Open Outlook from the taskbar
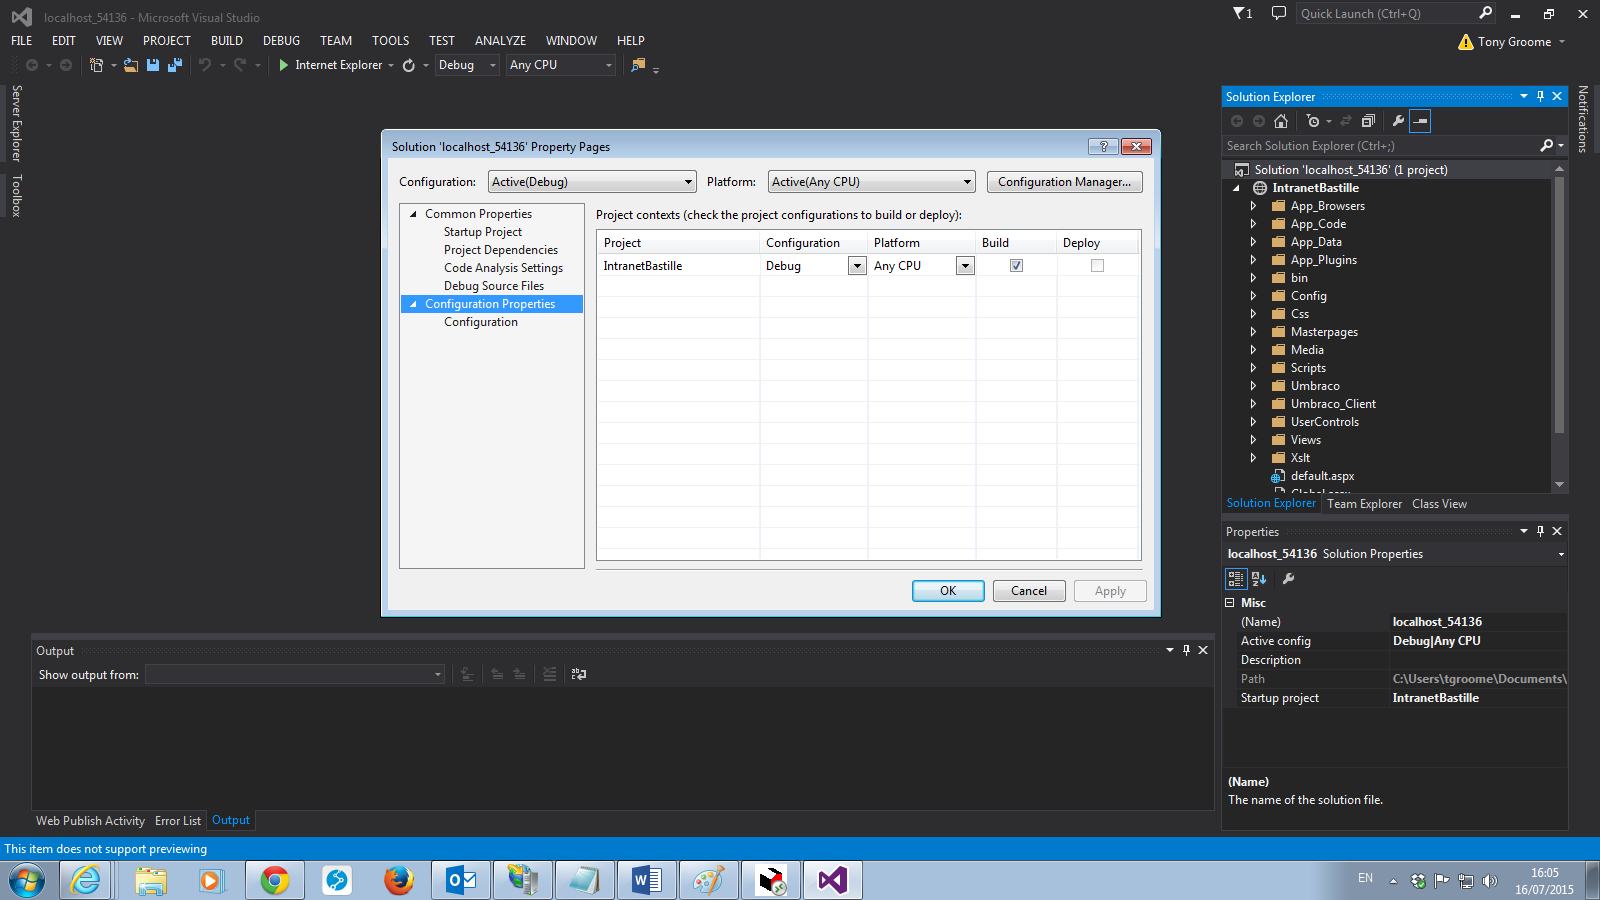This screenshot has height=900, width=1600. pos(461,880)
